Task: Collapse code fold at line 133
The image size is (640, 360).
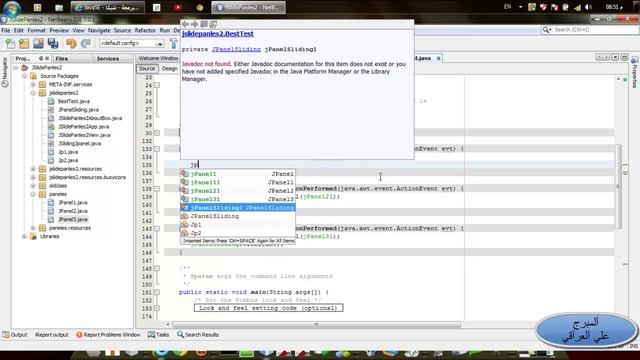Action: tap(157, 149)
